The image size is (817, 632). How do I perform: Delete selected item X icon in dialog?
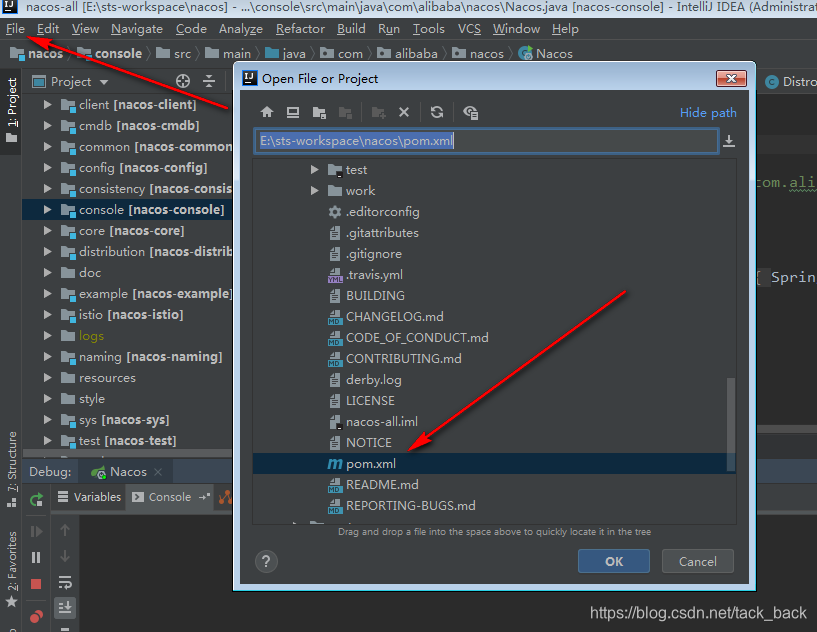(404, 112)
